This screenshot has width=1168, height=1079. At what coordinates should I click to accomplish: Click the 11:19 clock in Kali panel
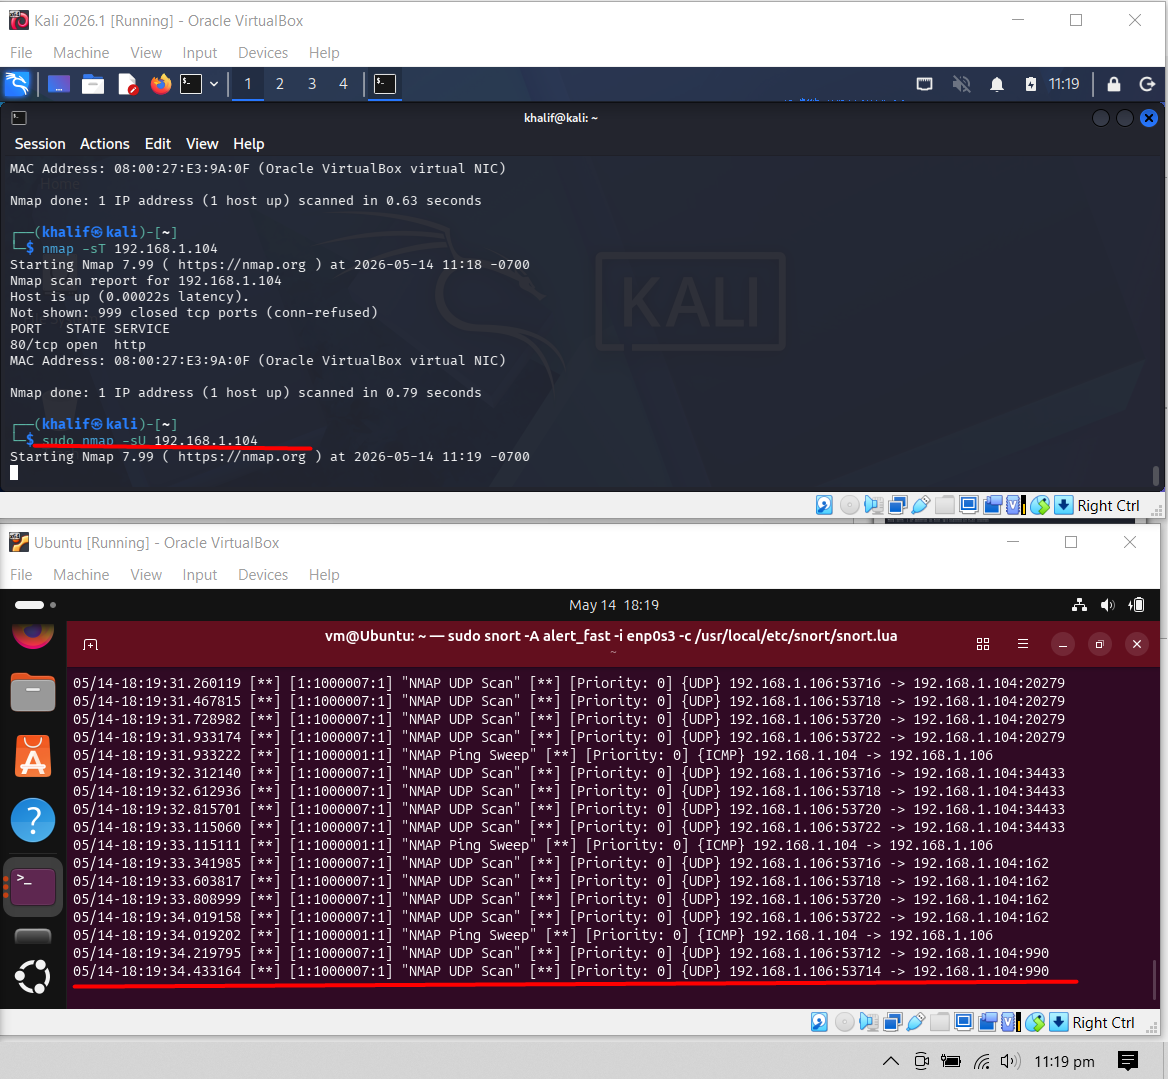coord(1064,84)
